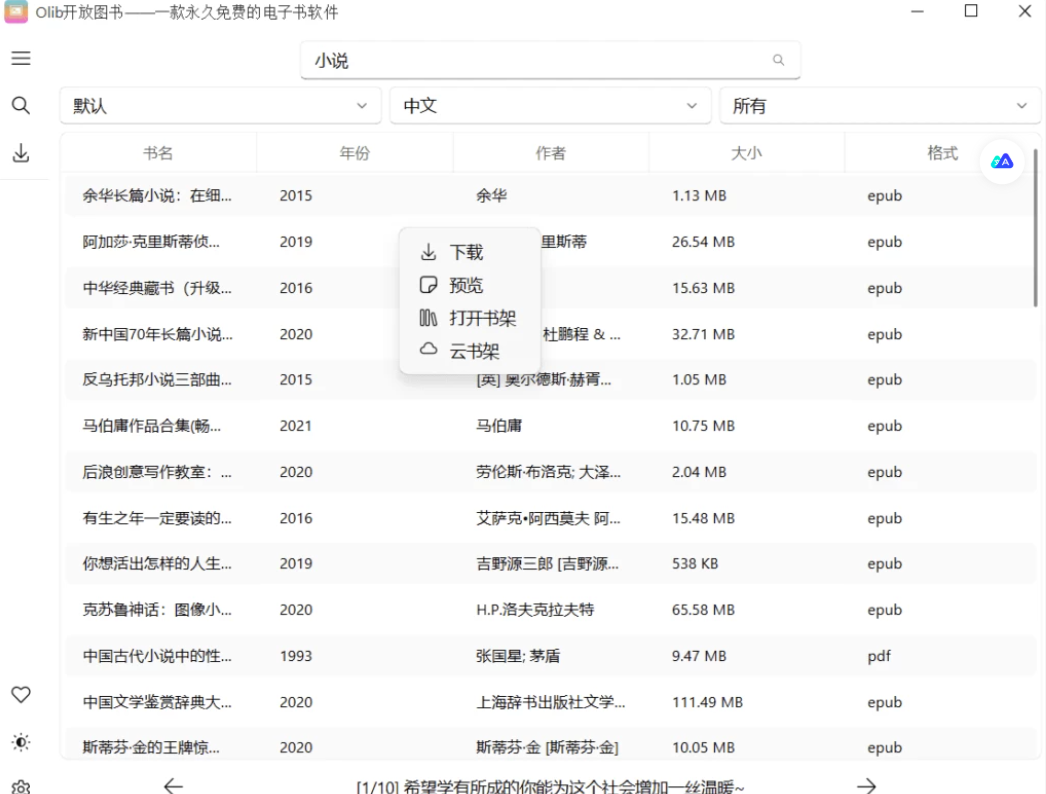Expand the 所有 format dropdown
Viewport: 1046px width, 794px height.
click(880, 105)
